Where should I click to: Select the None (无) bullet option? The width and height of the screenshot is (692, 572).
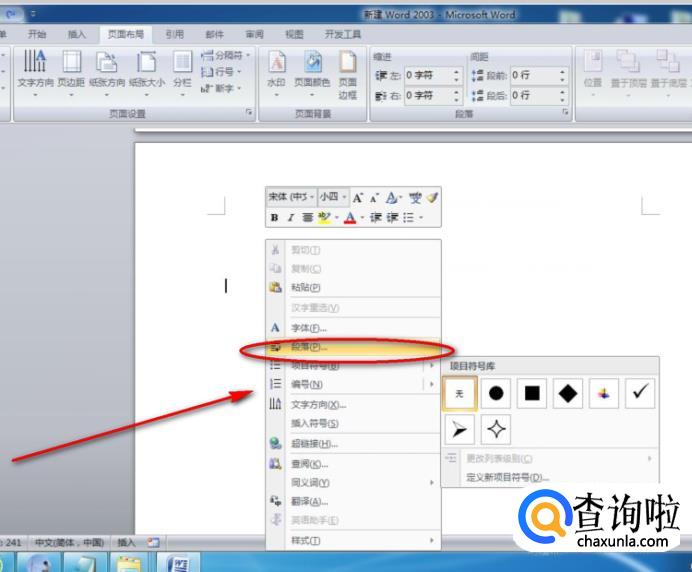coord(459,393)
